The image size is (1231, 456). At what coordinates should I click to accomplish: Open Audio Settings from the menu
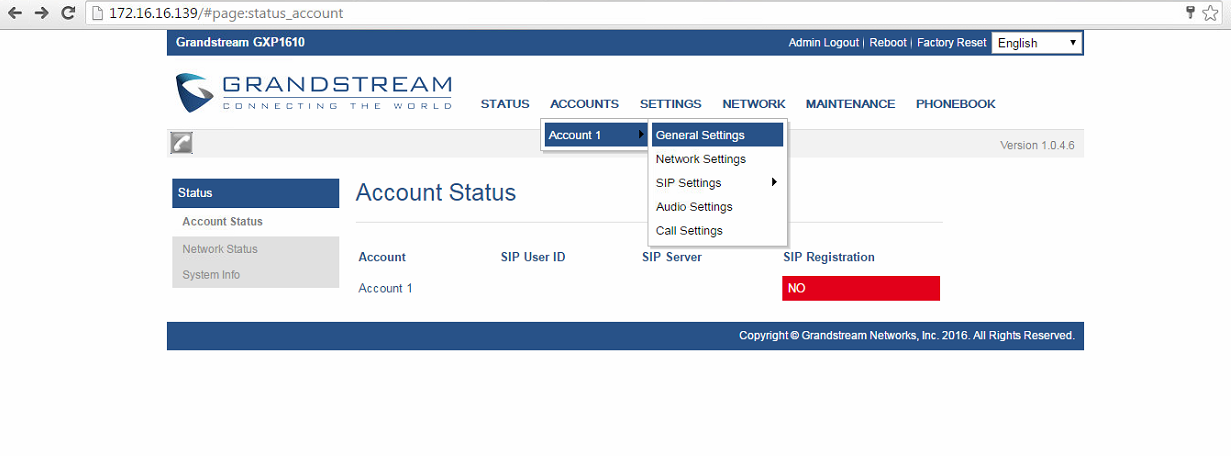pyautogui.click(x=717, y=207)
